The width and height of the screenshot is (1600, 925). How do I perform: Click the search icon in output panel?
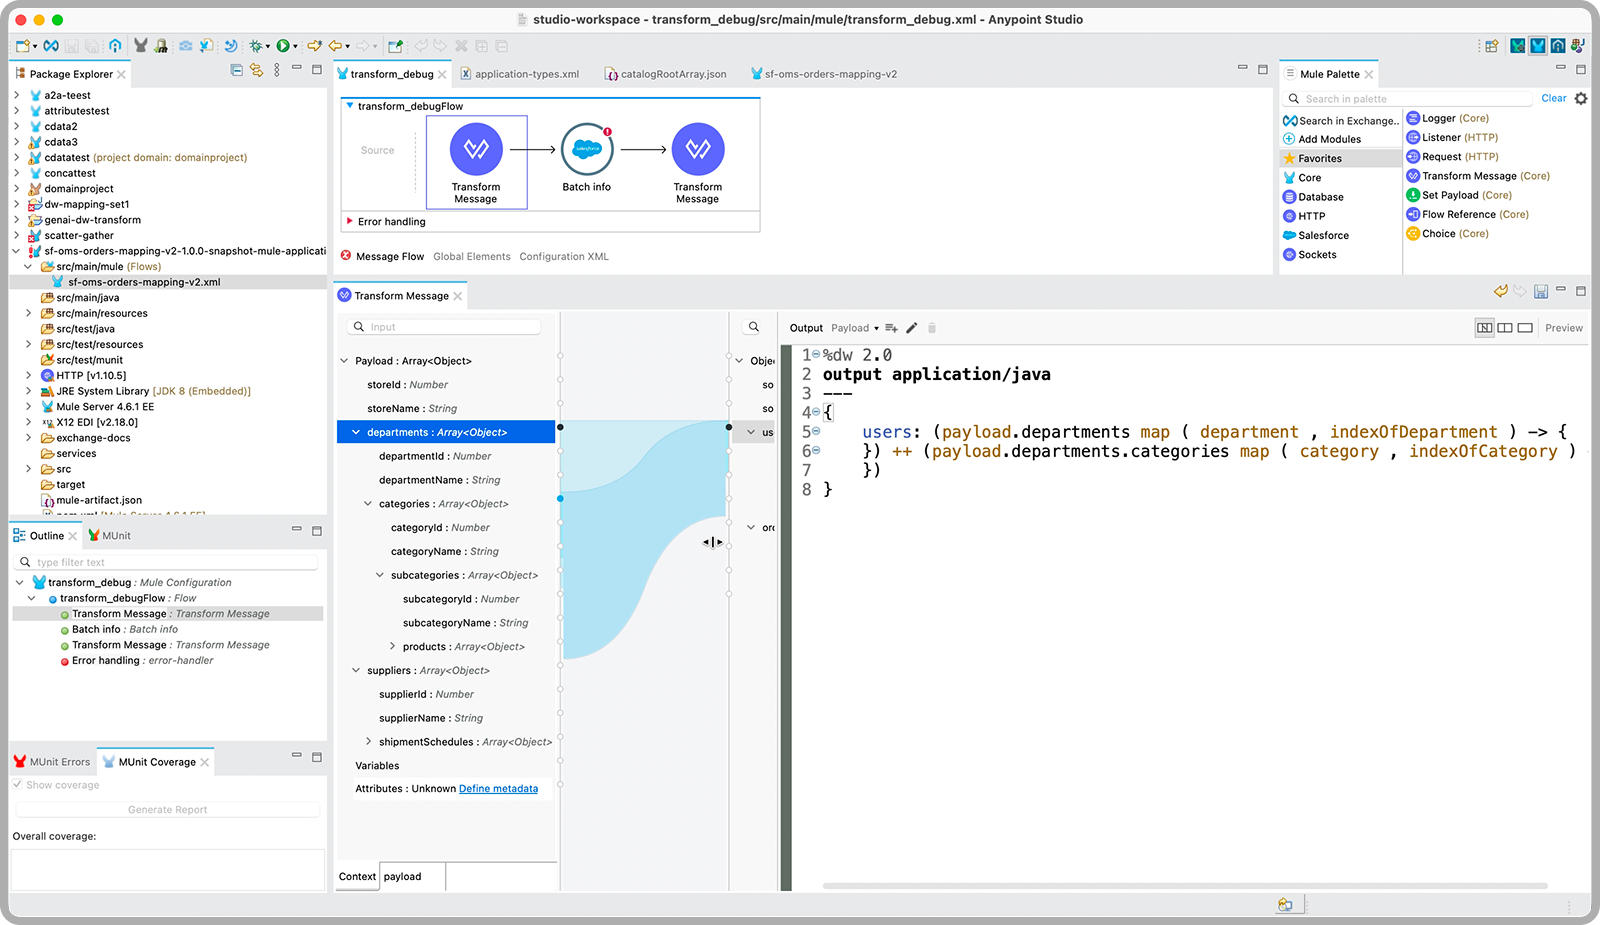tap(754, 327)
